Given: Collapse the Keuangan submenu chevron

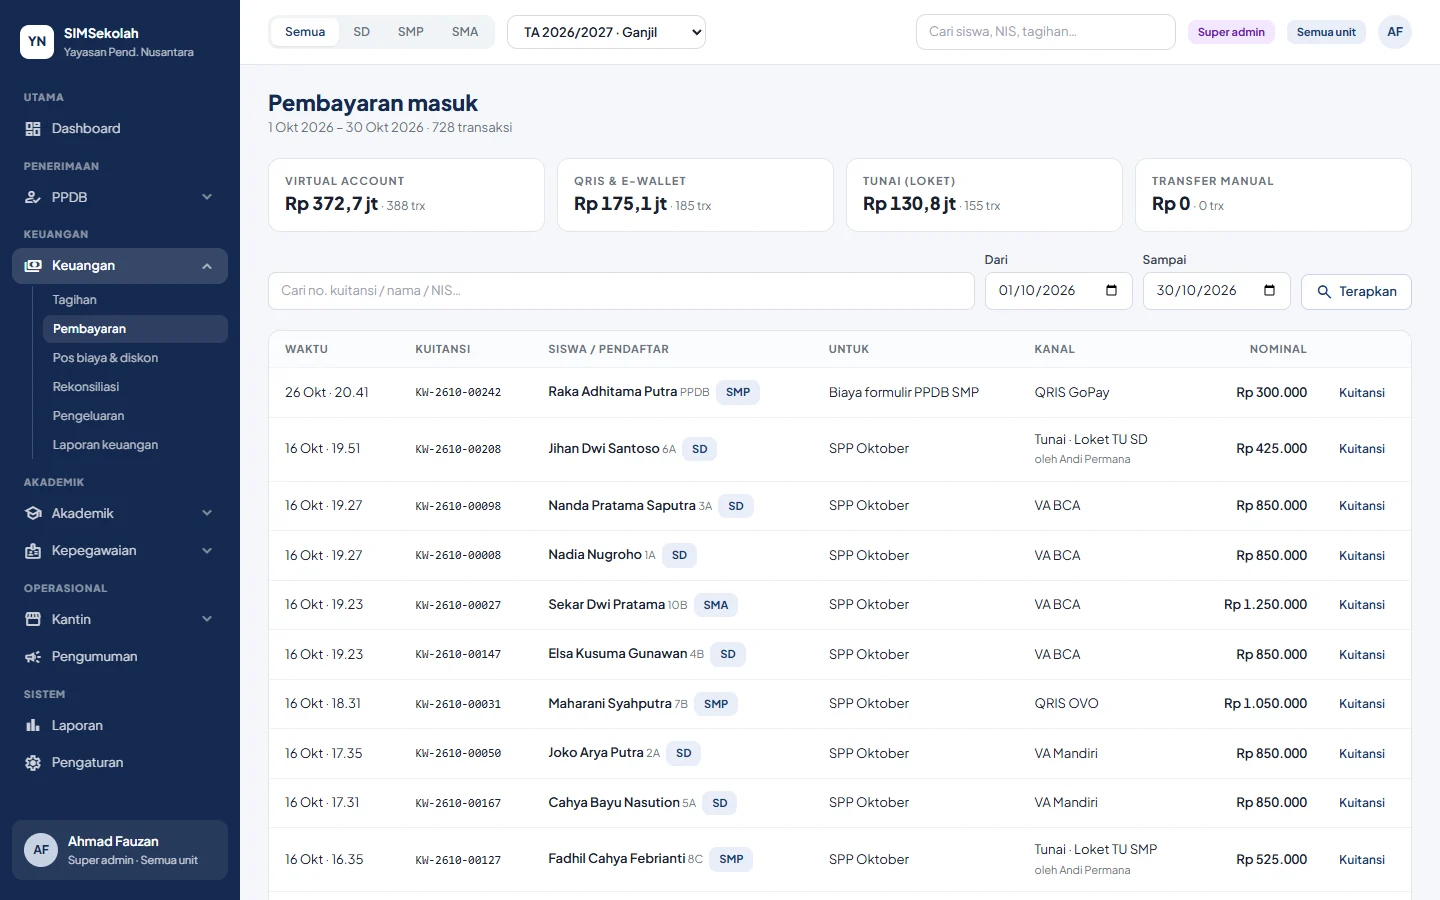Looking at the screenshot, I should pos(207,266).
